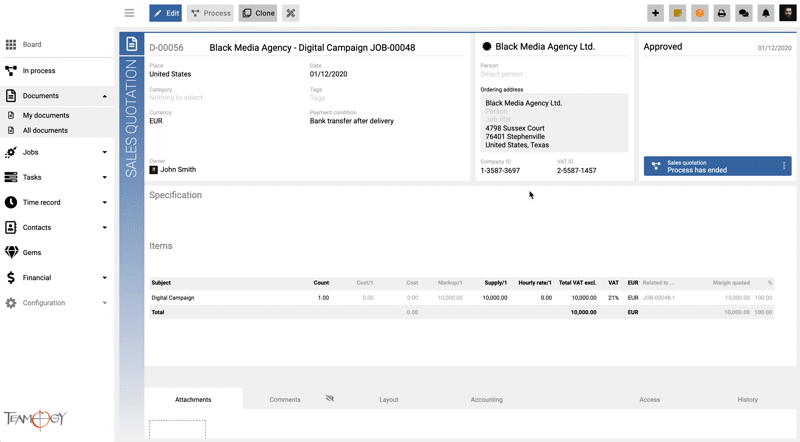Click the Tags field

[x=317, y=97]
